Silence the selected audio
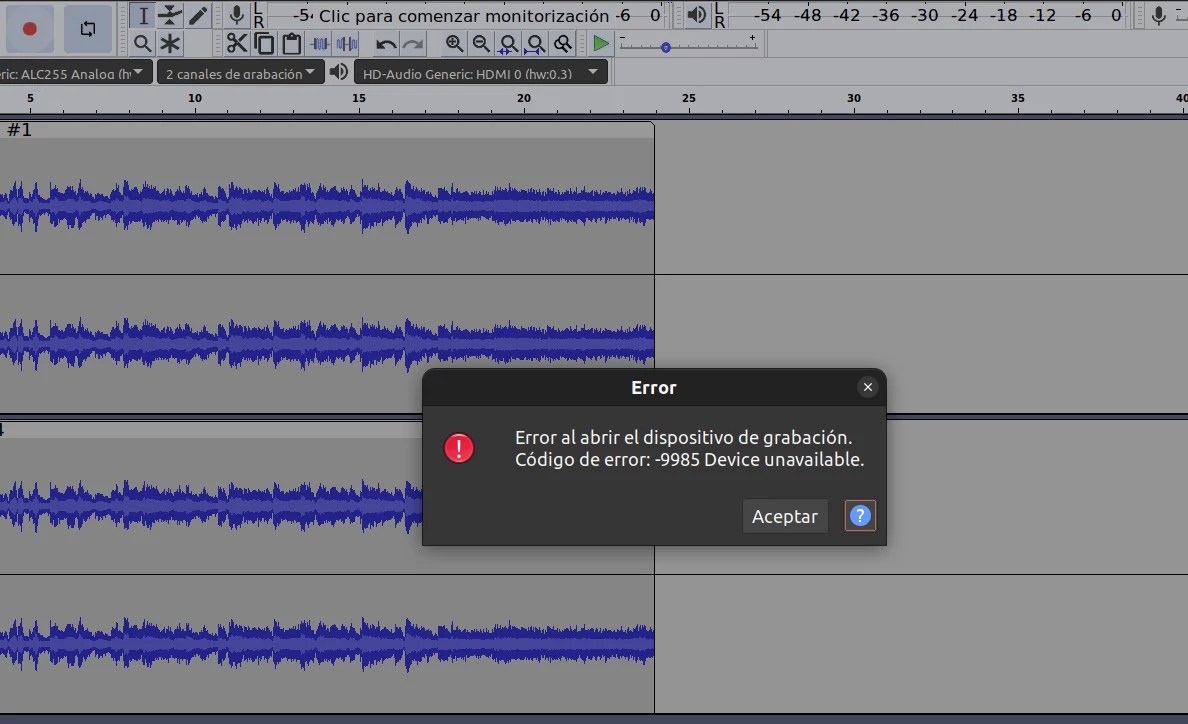Screen dimensions: 1188x724 345,43
